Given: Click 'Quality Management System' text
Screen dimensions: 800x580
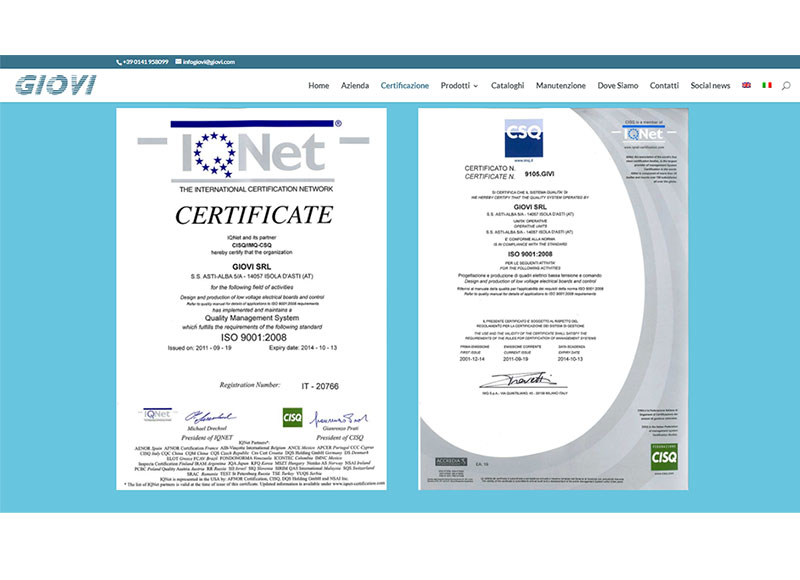Looking at the screenshot, I should (x=252, y=318).
